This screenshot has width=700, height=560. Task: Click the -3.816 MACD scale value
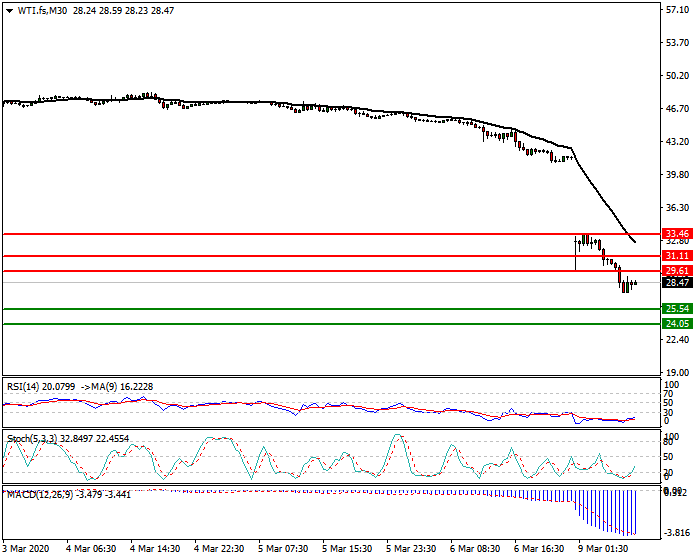click(x=677, y=533)
